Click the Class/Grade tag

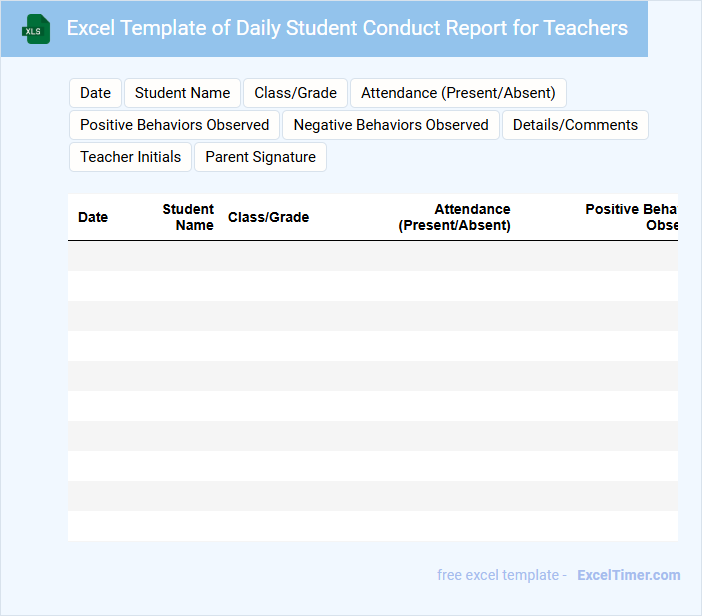point(295,93)
